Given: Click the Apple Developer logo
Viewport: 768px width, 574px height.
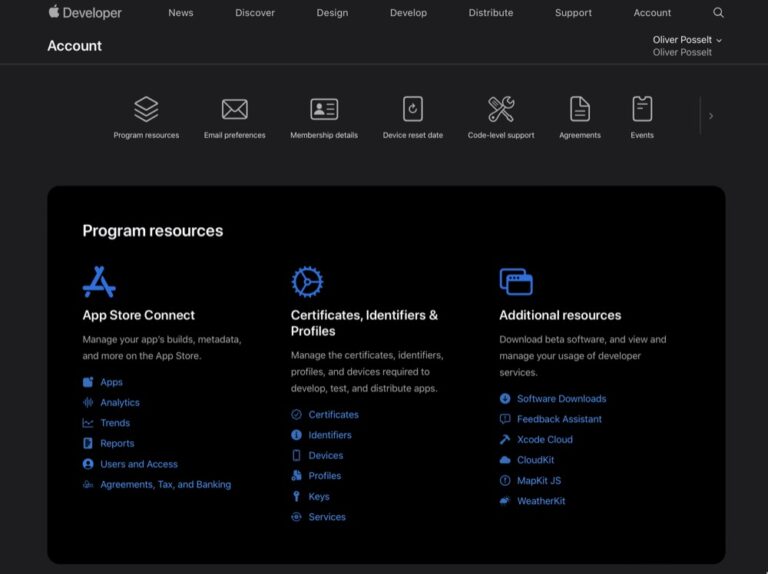Looking at the screenshot, I should pos(85,13).
